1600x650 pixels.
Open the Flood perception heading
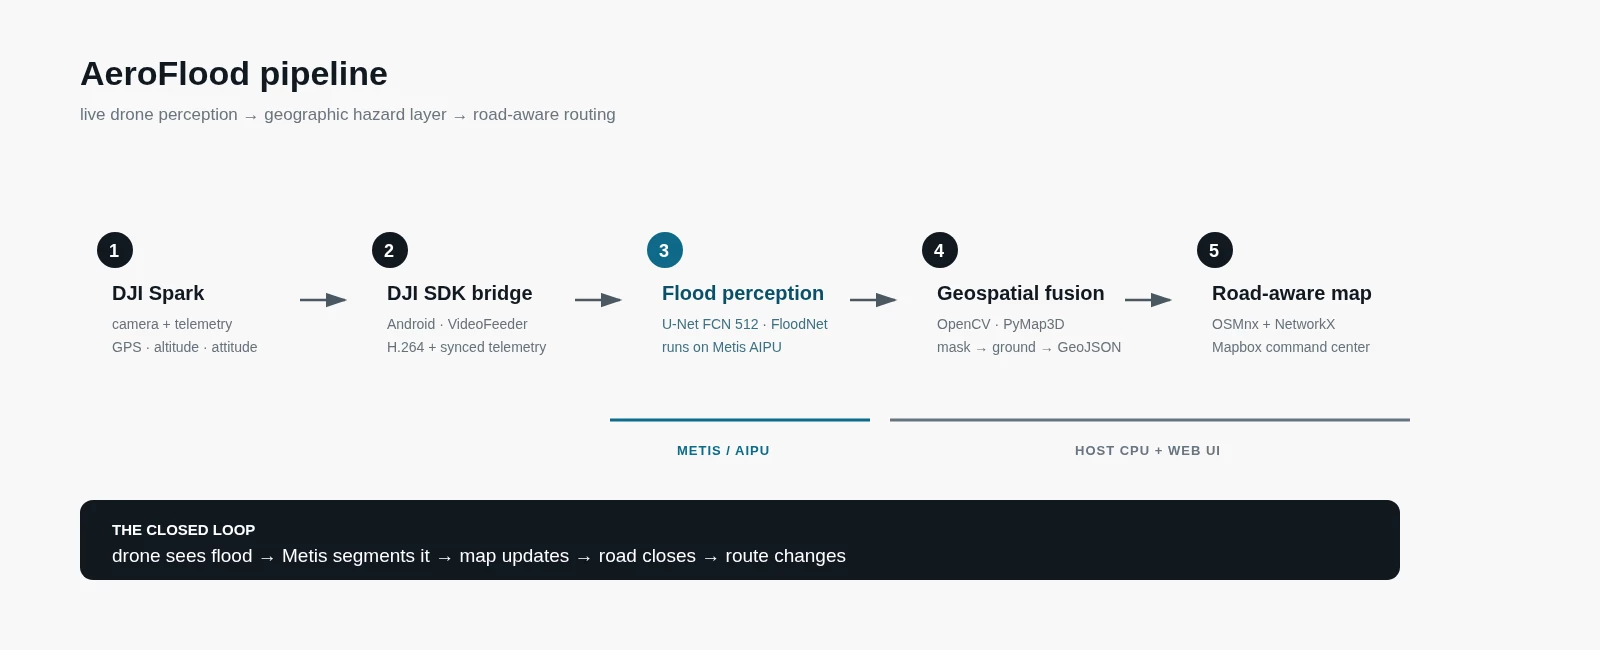[743, 293]
